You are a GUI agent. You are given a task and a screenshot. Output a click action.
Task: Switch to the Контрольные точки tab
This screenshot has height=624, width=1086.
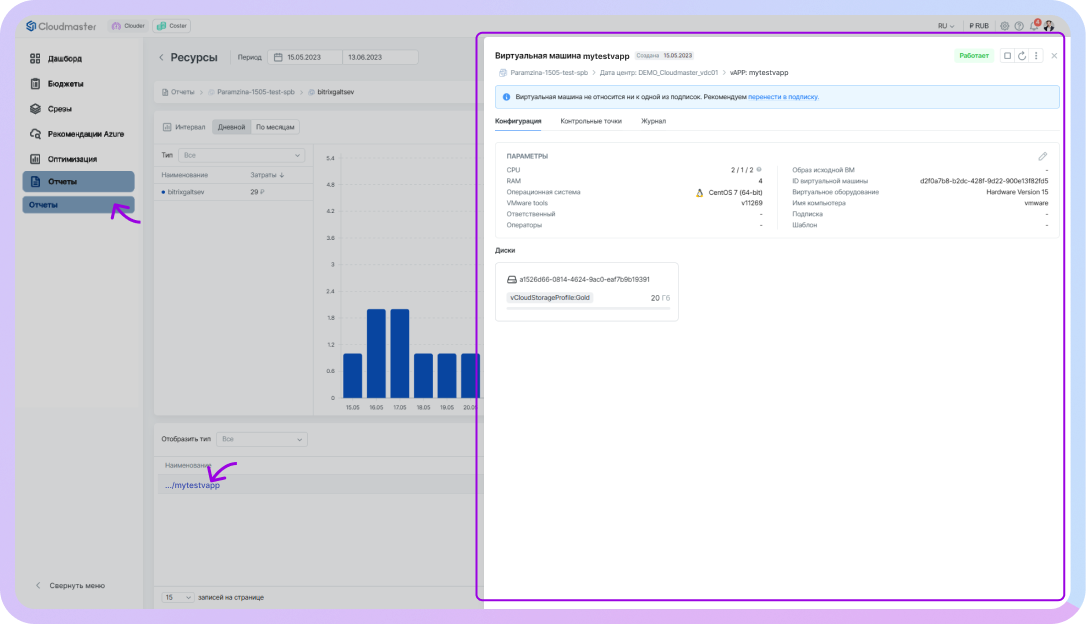pyautogui.click(x=590, y=121)
